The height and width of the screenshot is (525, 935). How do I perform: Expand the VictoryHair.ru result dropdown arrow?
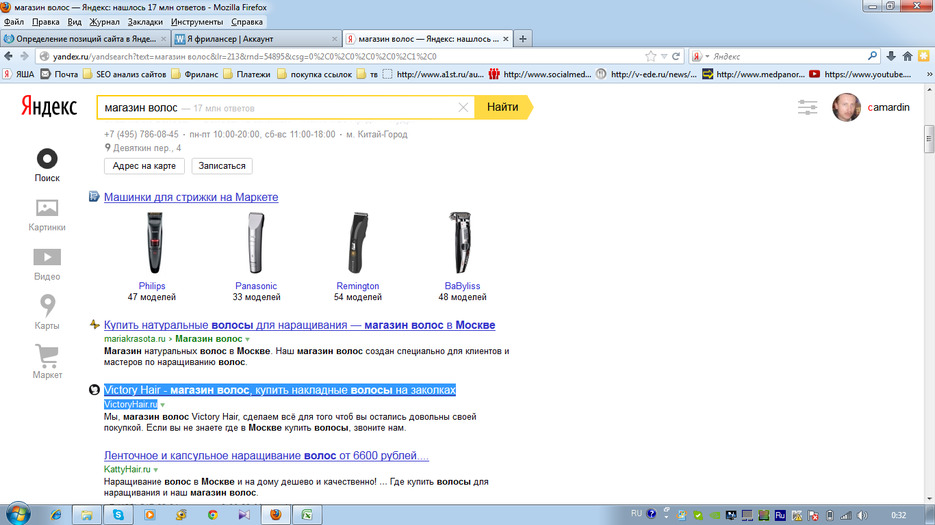pos(162,405)
